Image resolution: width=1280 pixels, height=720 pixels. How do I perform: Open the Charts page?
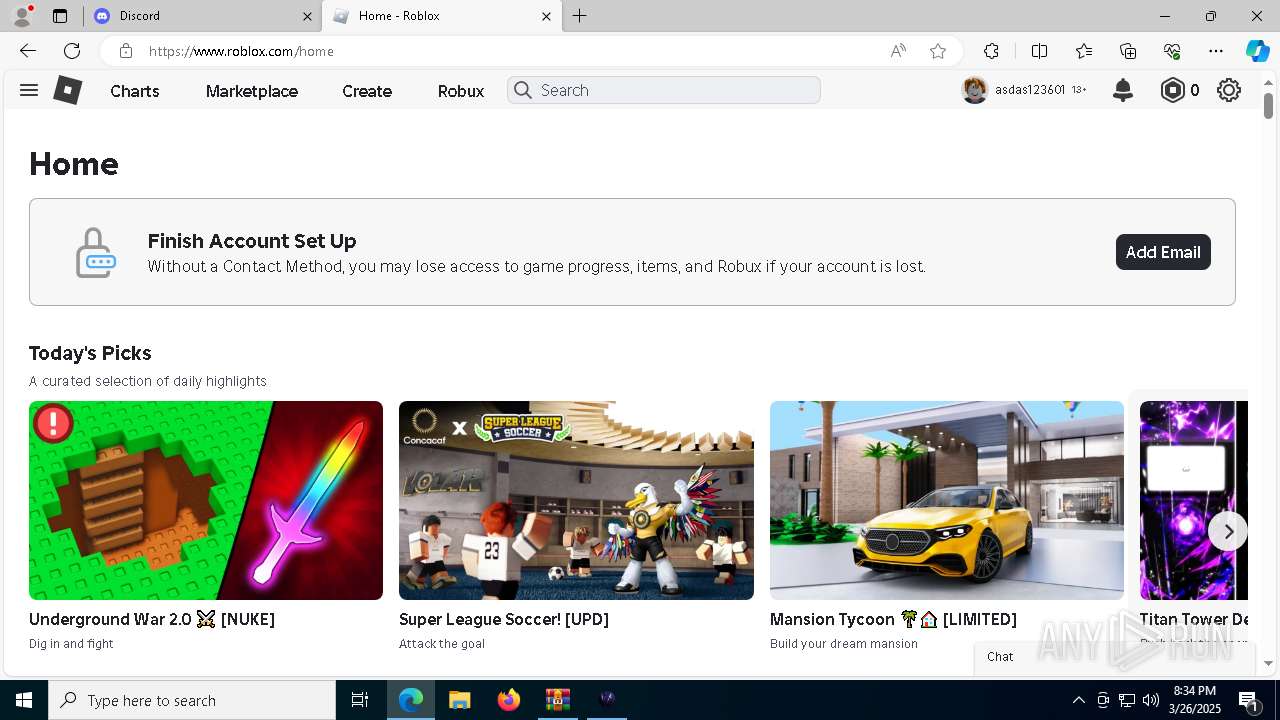135,91
